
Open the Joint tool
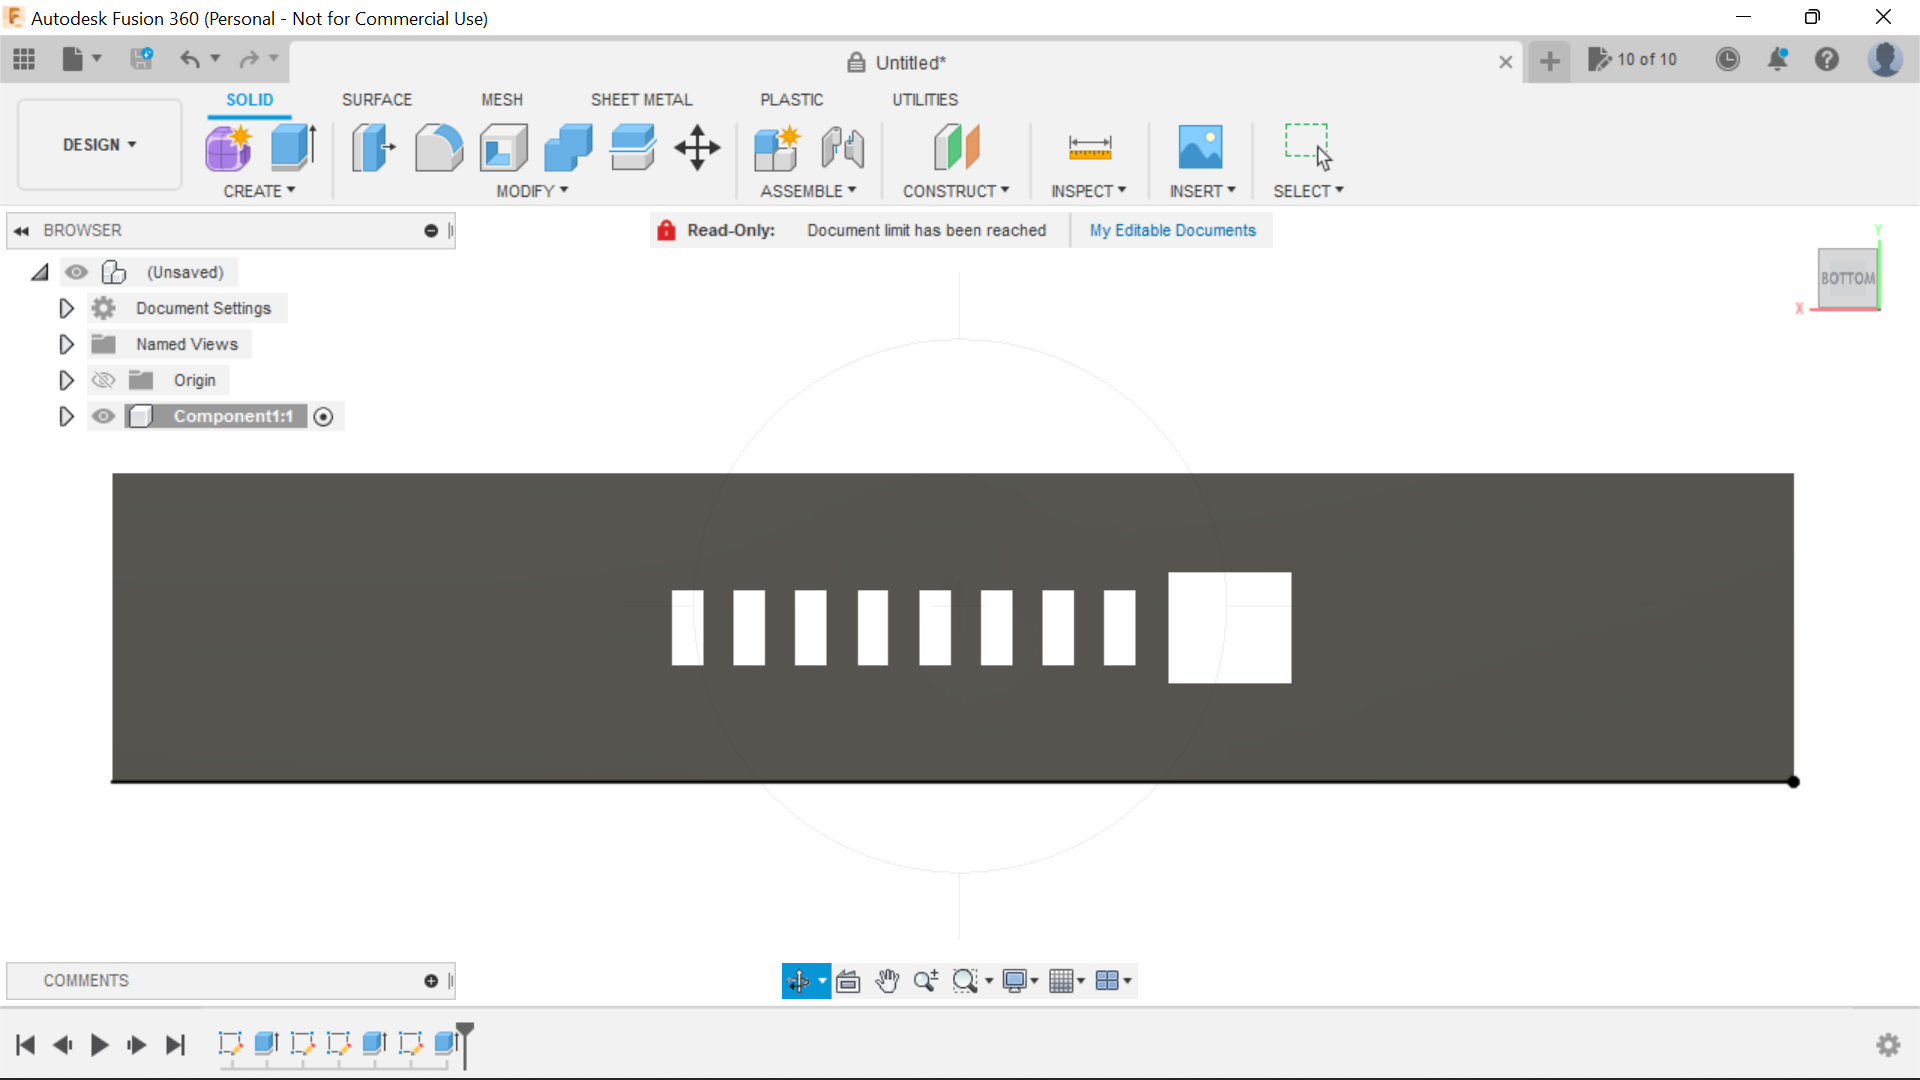tap(842, 147)
